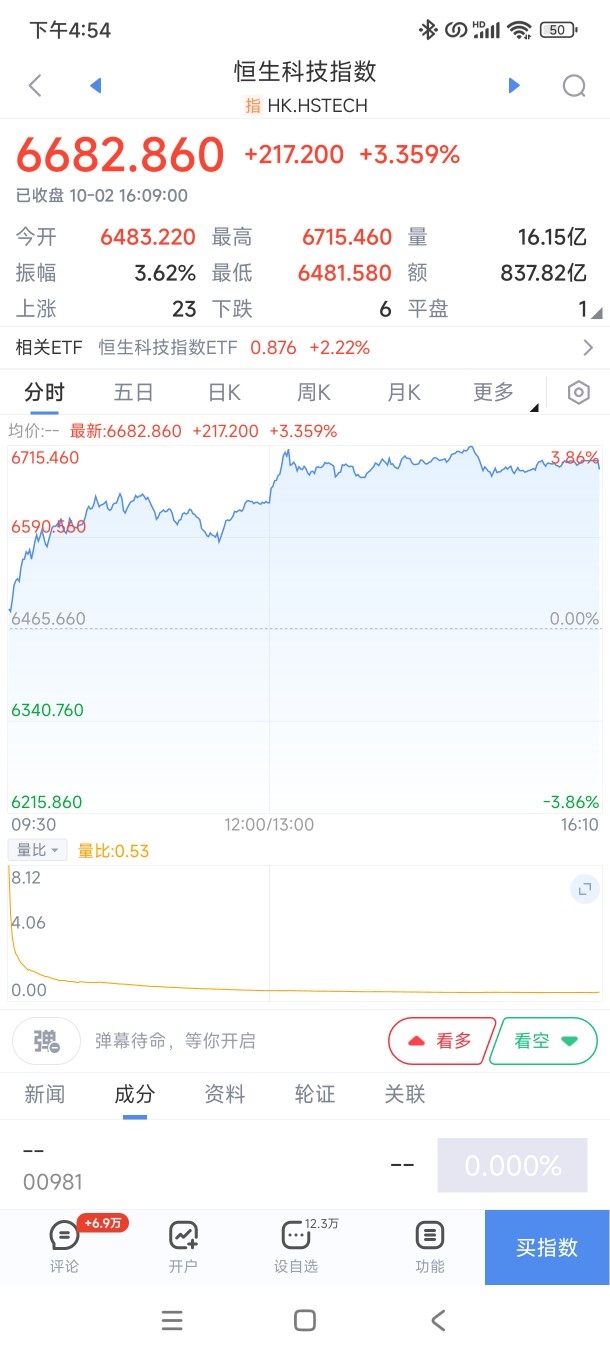Go to next index with right triangle
The height and width of the screenshot is (1356, 610).
coord(514,86)
